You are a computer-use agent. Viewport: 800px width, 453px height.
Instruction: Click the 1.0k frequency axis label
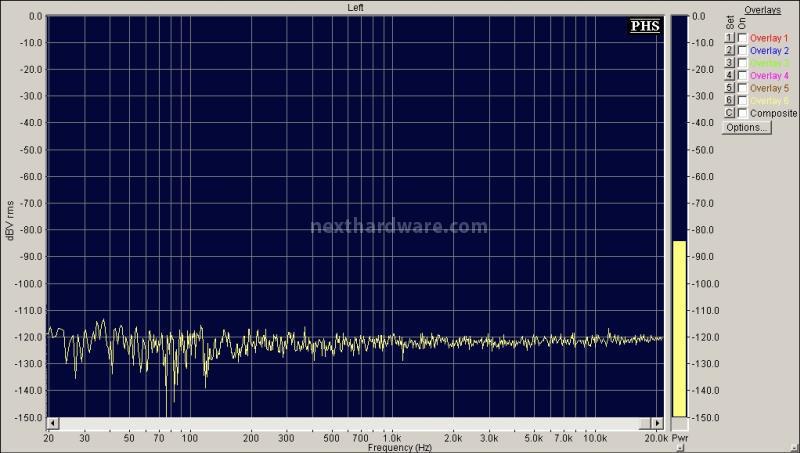(x=391, y=438)
